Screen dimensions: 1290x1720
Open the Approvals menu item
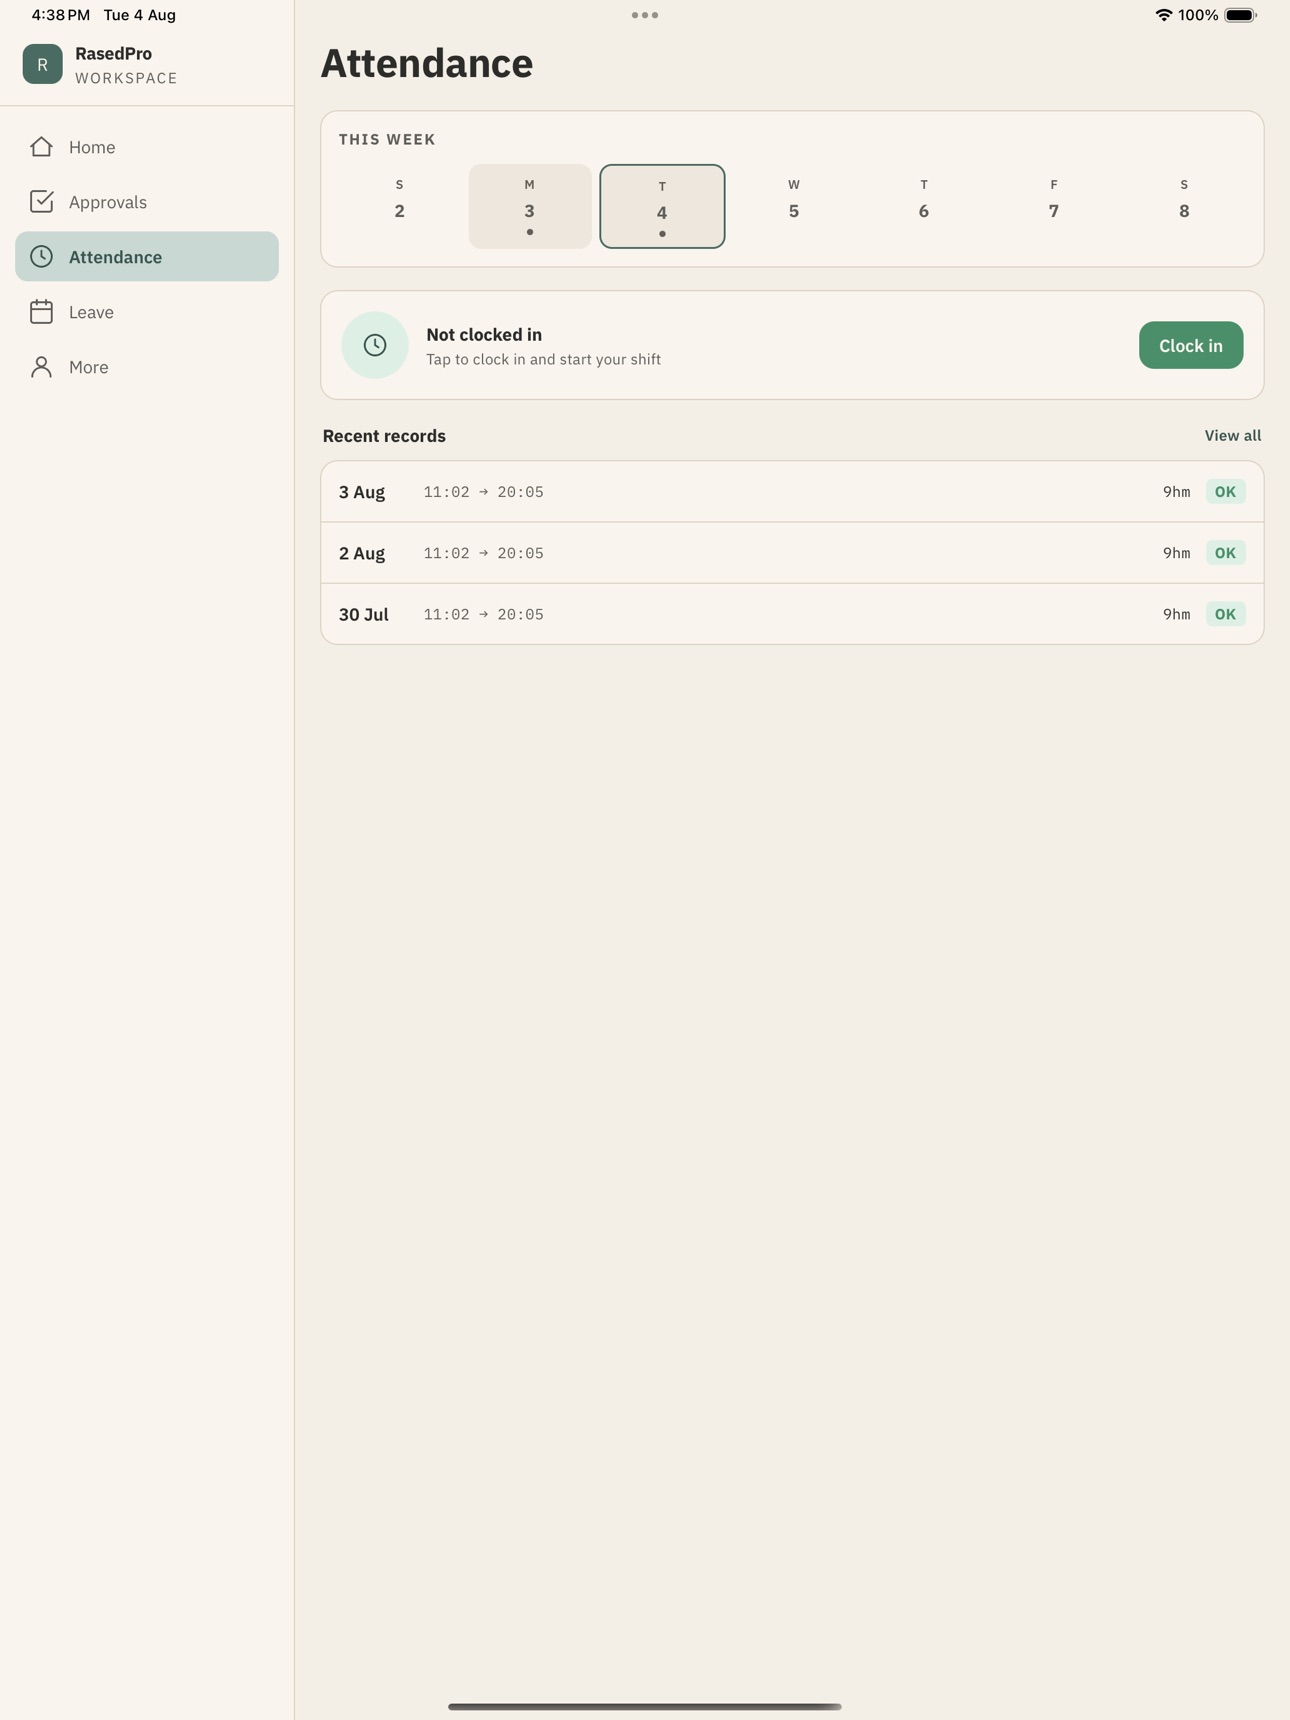(x=147, y=202)
